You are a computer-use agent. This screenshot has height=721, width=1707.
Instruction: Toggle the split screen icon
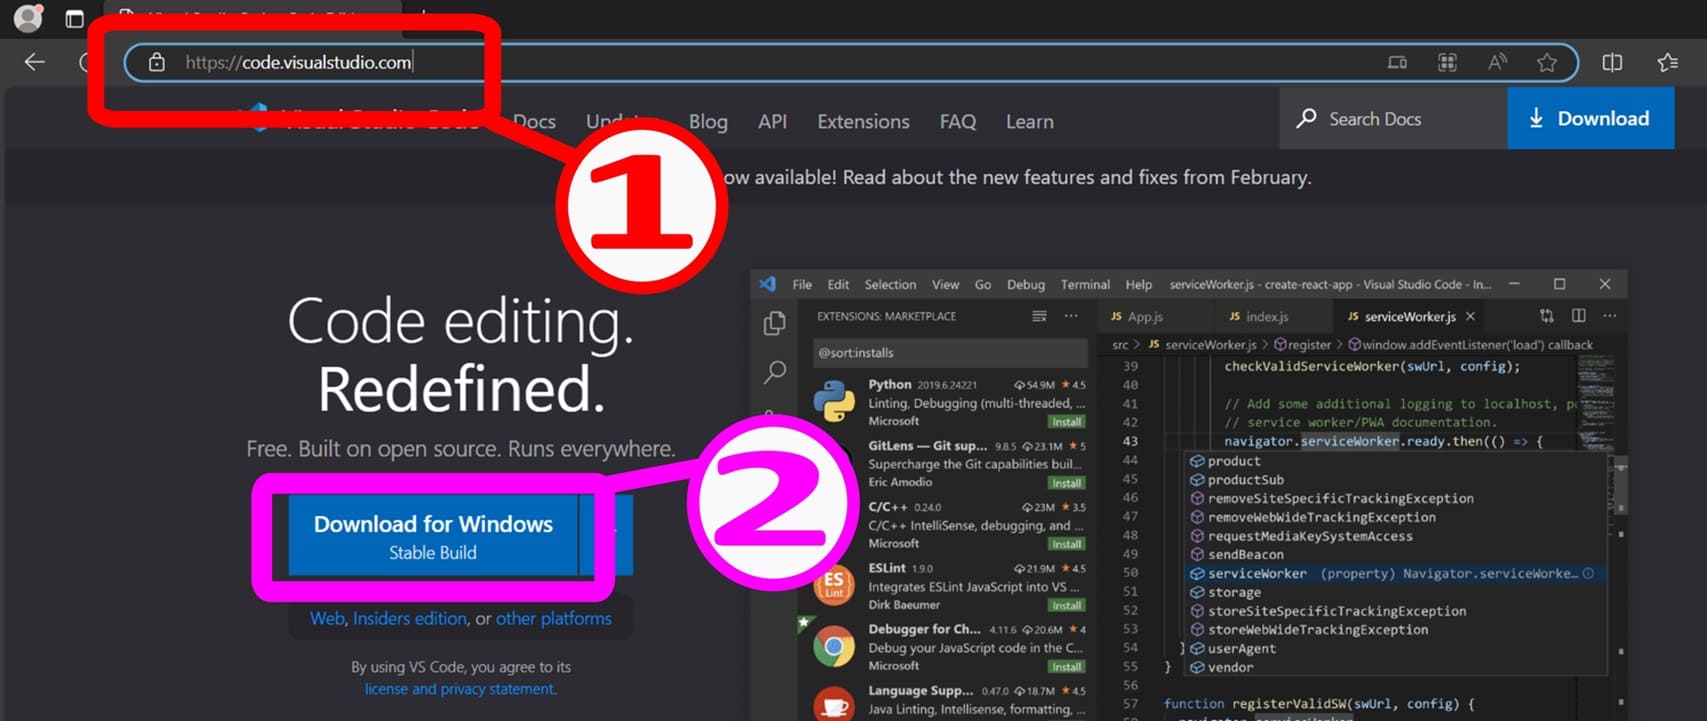tap(1612, 62)
